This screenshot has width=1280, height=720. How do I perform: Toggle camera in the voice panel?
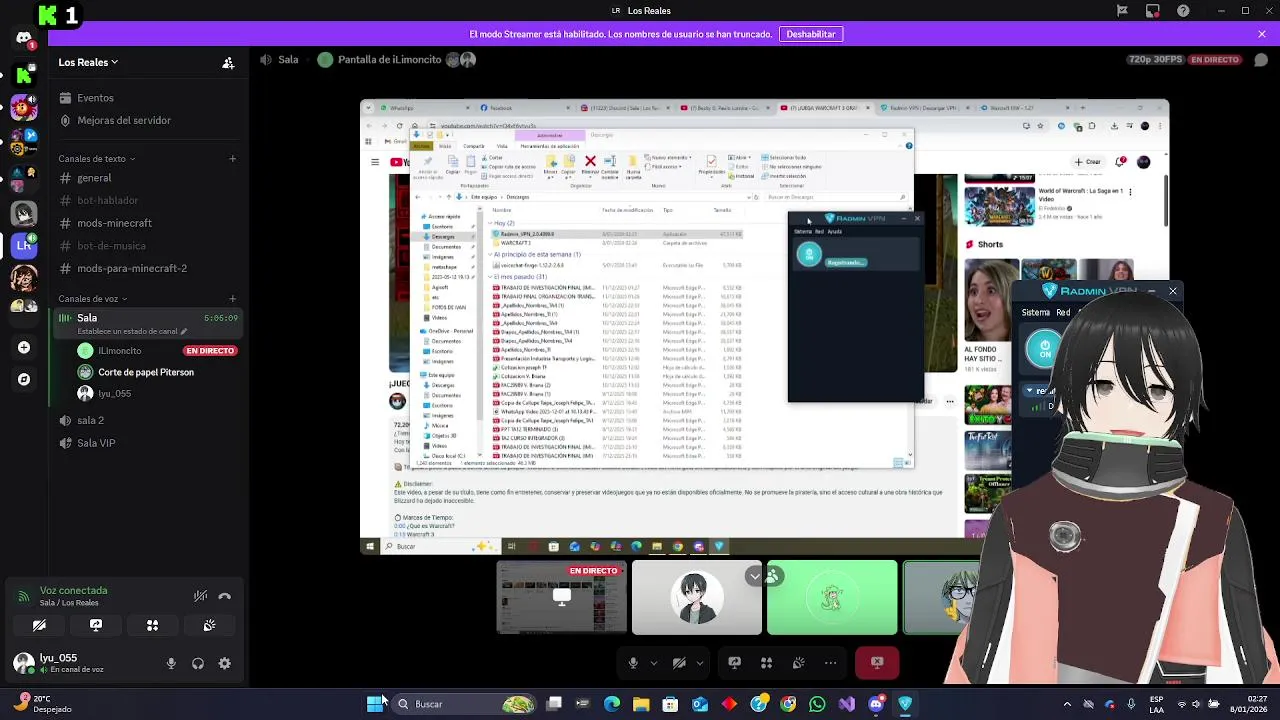click(x=39, y=625)
